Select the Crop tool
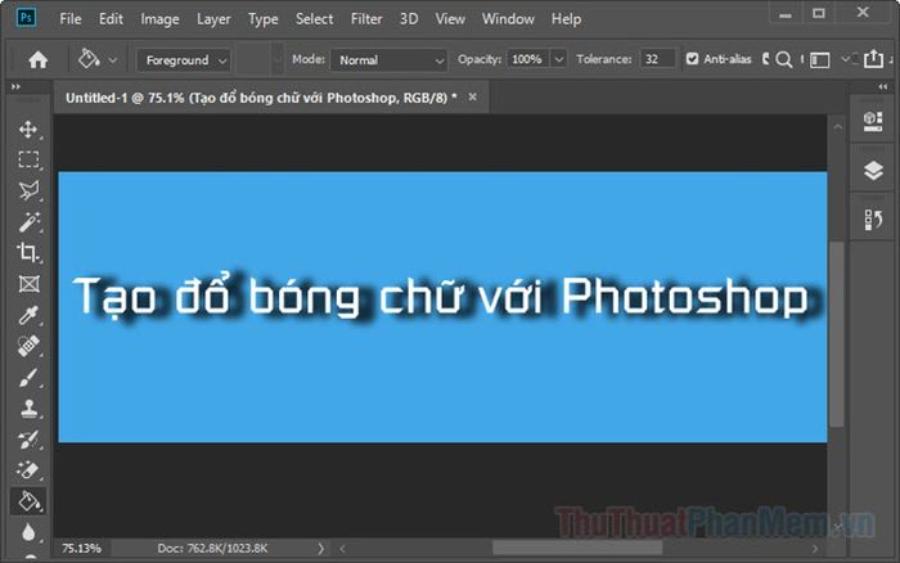Screen dimensions: 900x563 tap(28, 253)
